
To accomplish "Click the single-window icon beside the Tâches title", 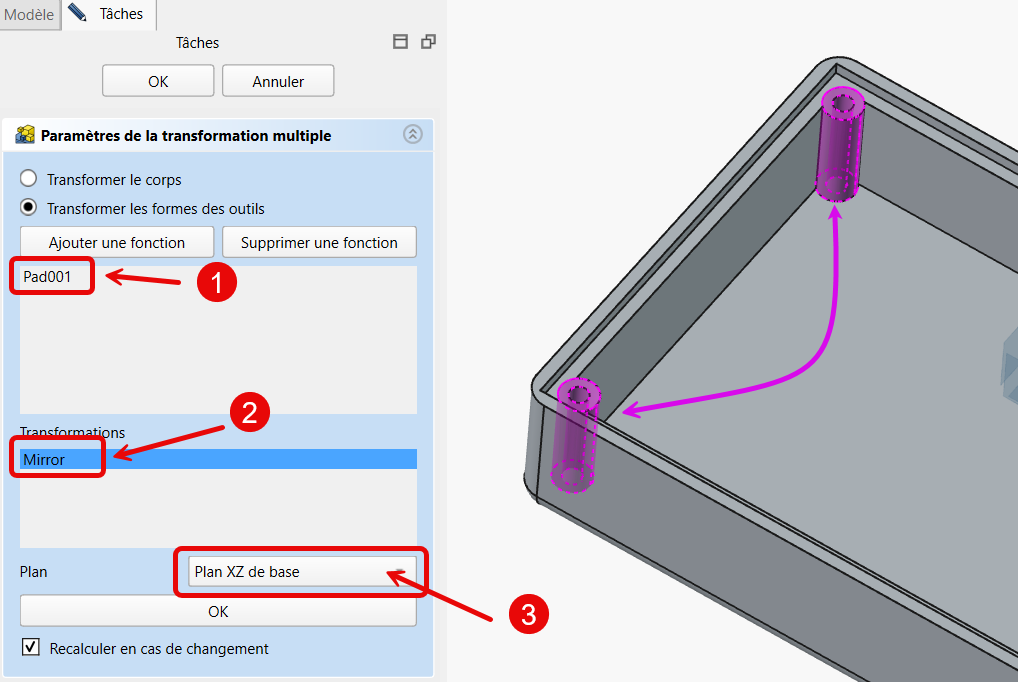I will point(400,42).
